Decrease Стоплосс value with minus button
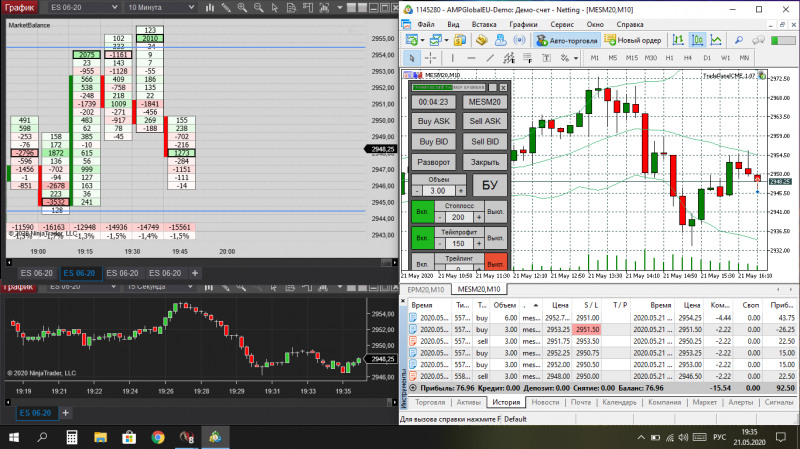The width and height of the screenshot is (800, 449). point(440,217)
